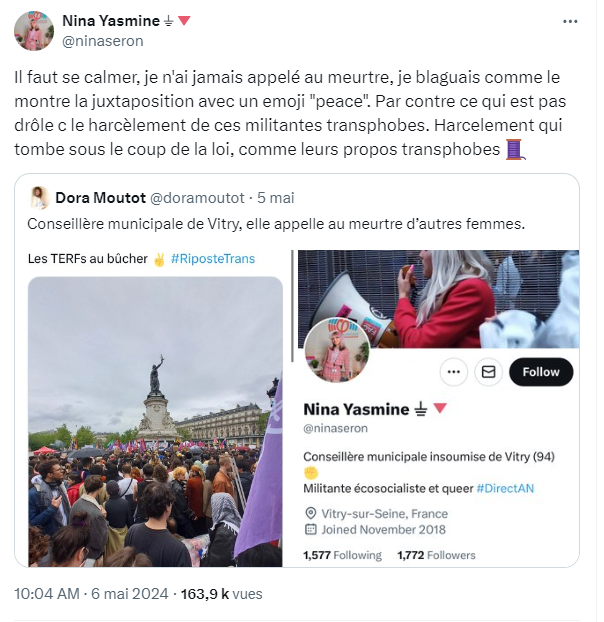
Task: Open the @ninaseron handle under the author name
Action: (103, 41)
